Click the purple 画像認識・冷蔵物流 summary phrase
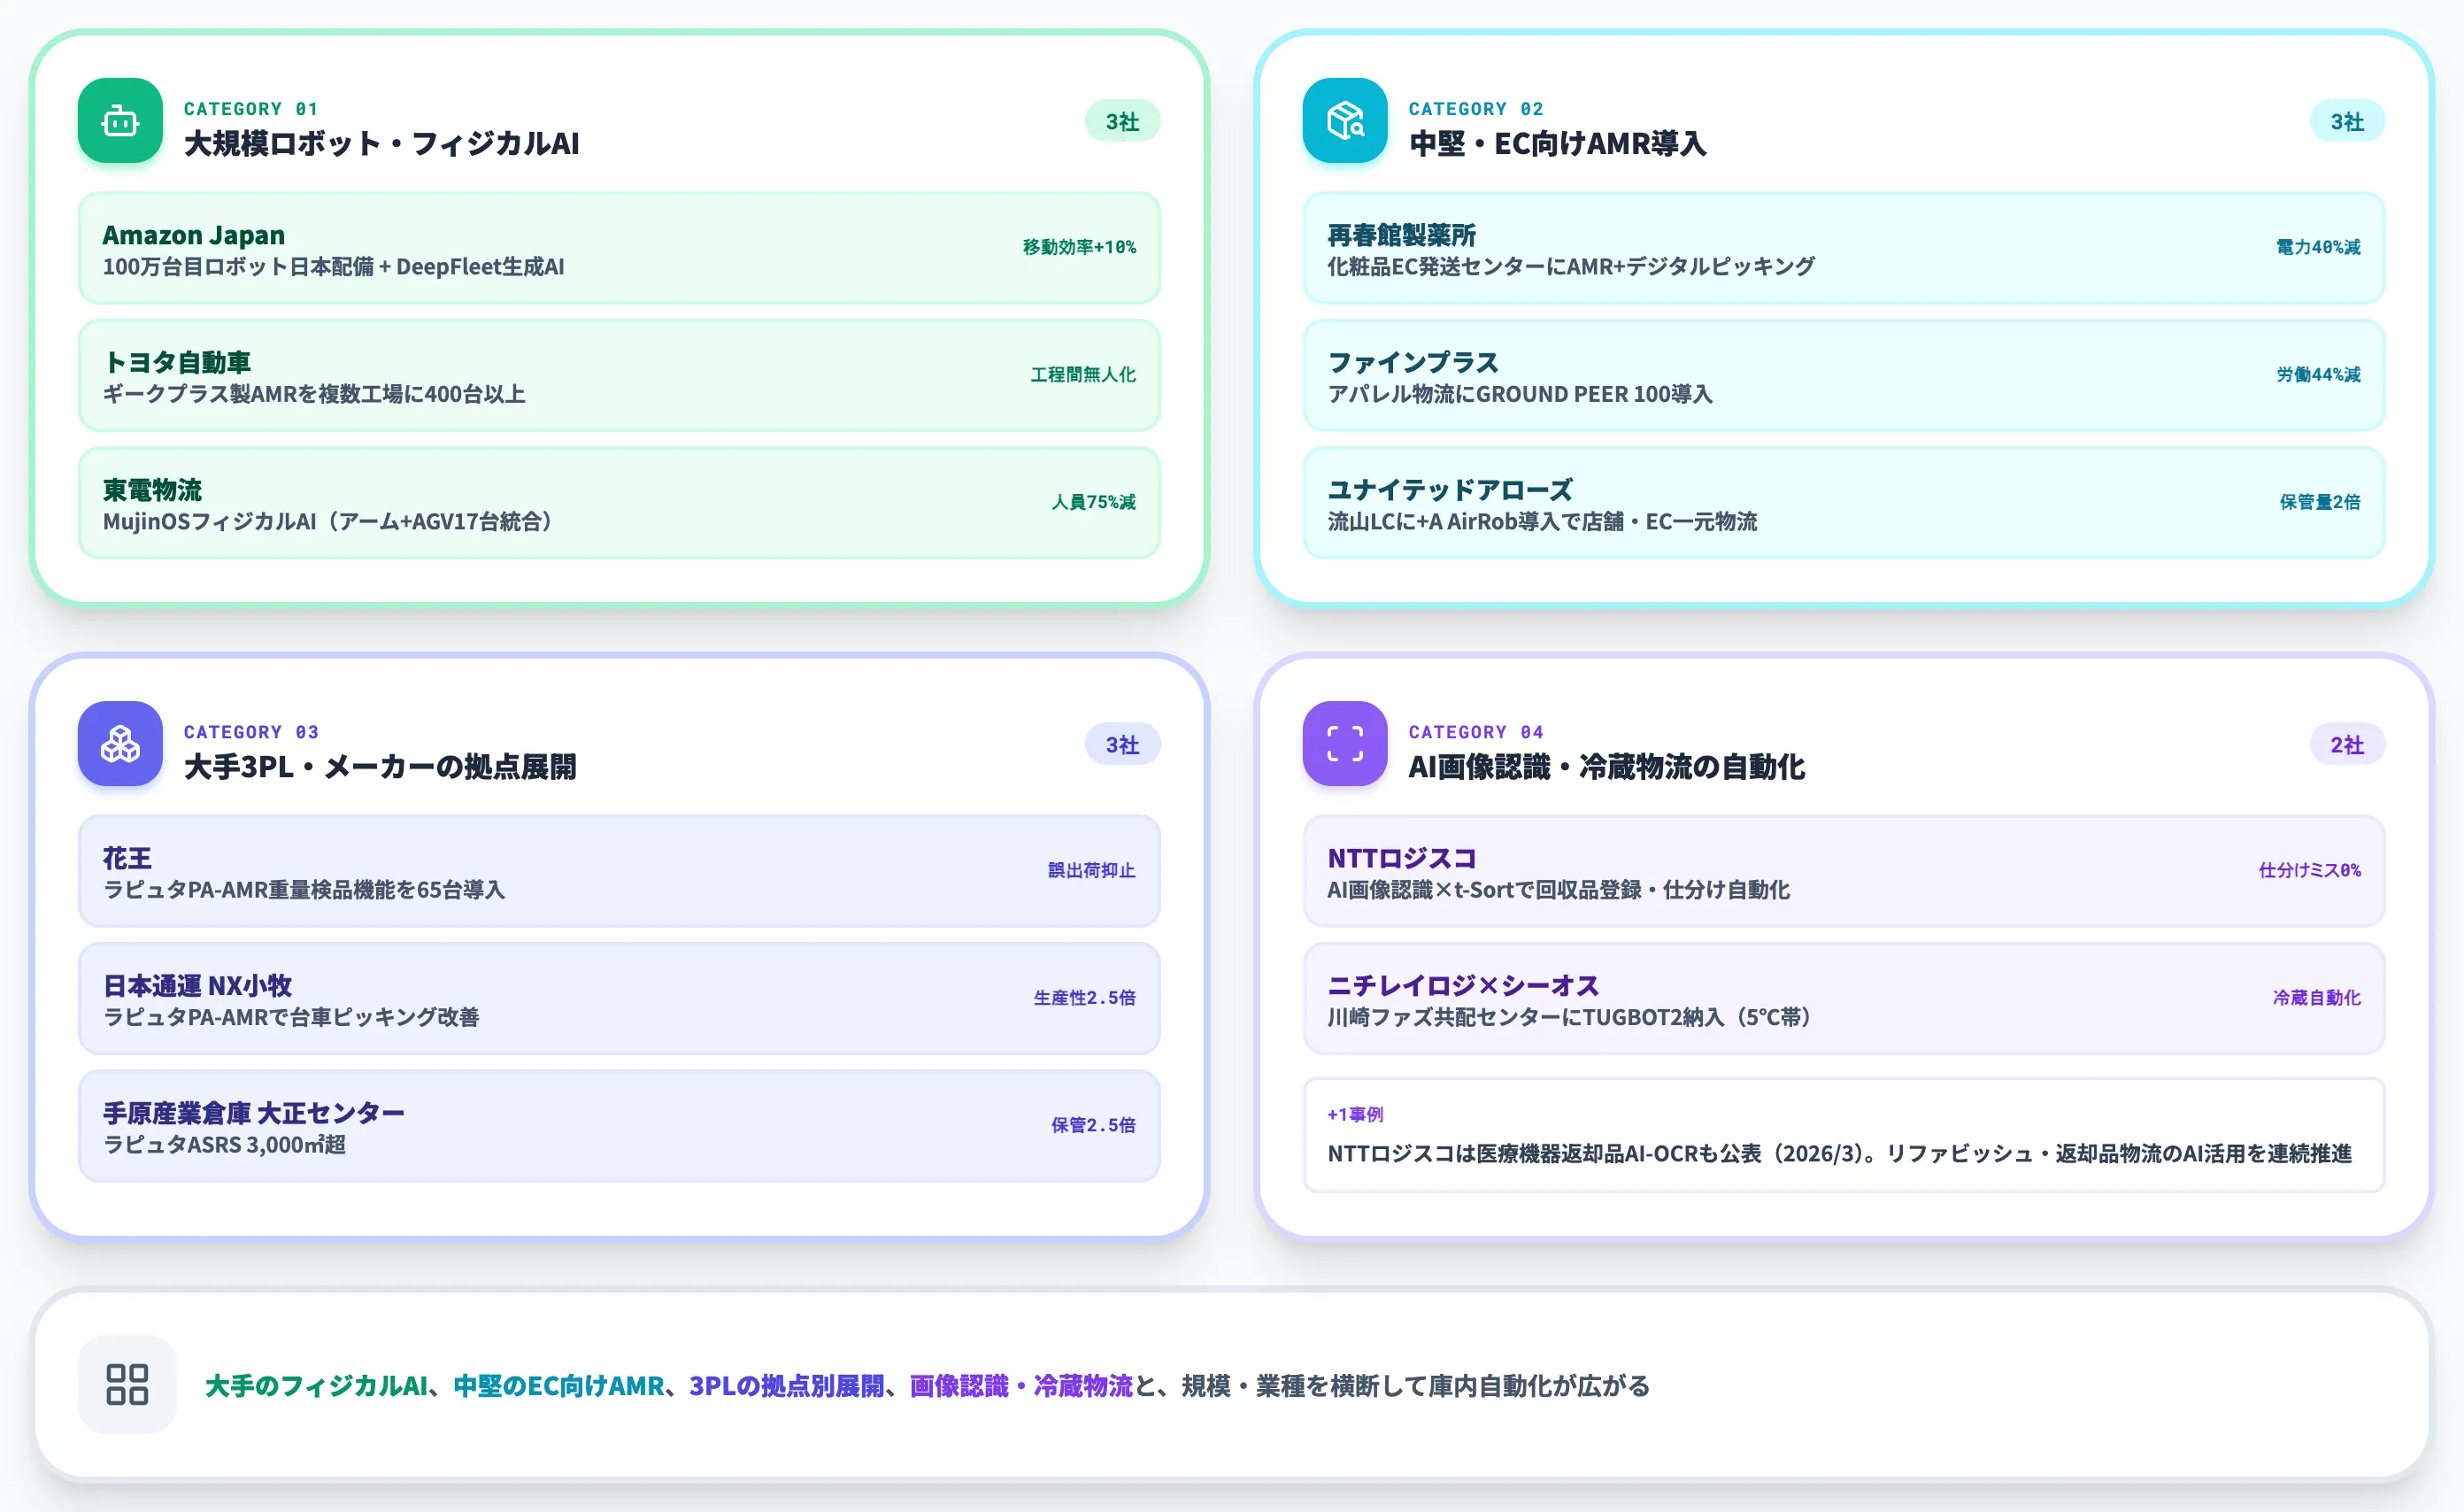This screenshot has width=2464, height=1512. pos(1021,1386)
